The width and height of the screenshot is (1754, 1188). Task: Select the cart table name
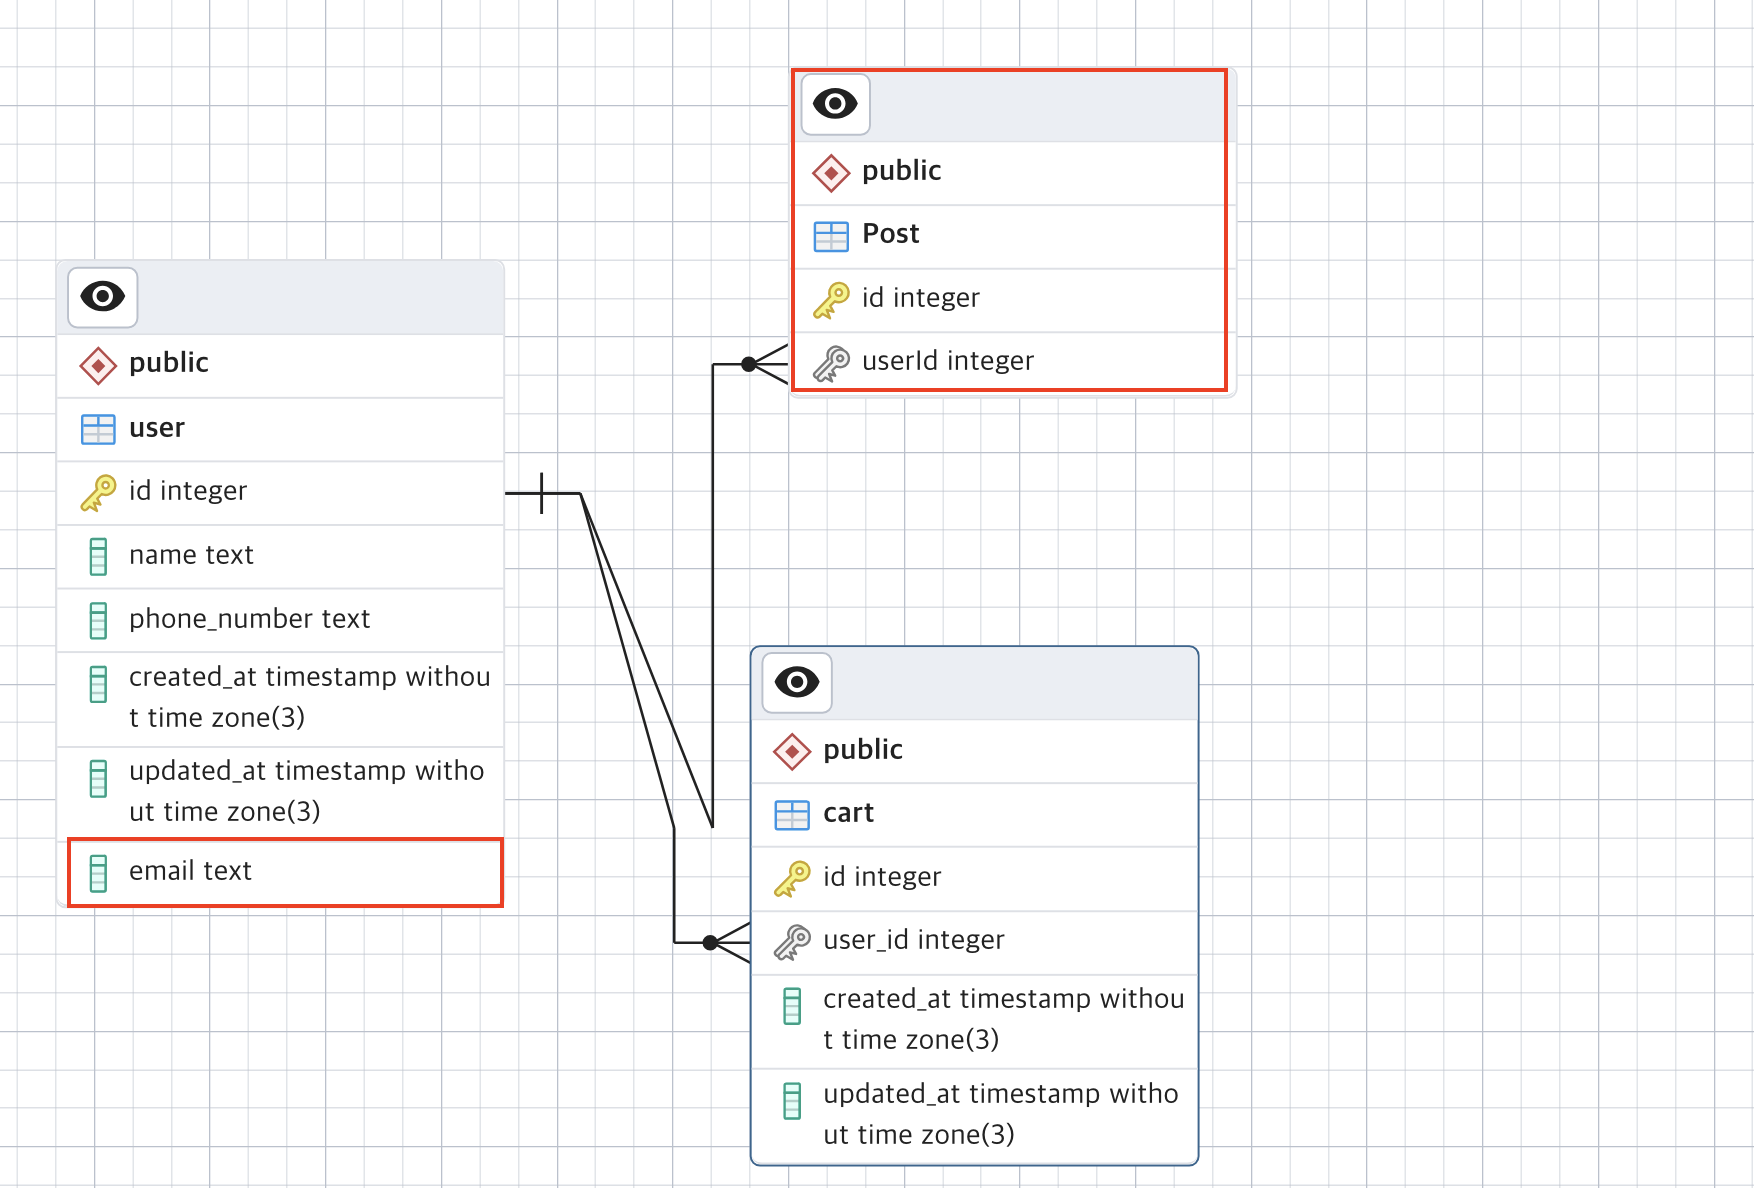point(848,813)
